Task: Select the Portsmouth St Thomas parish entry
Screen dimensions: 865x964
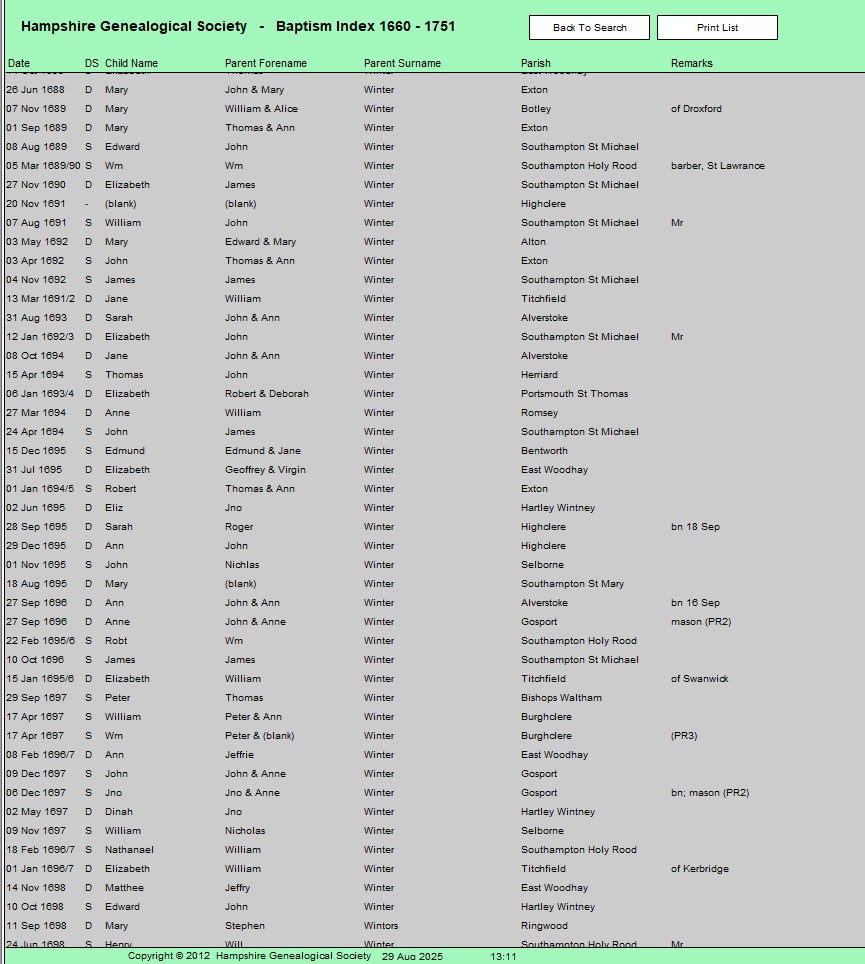Action: 574,394
